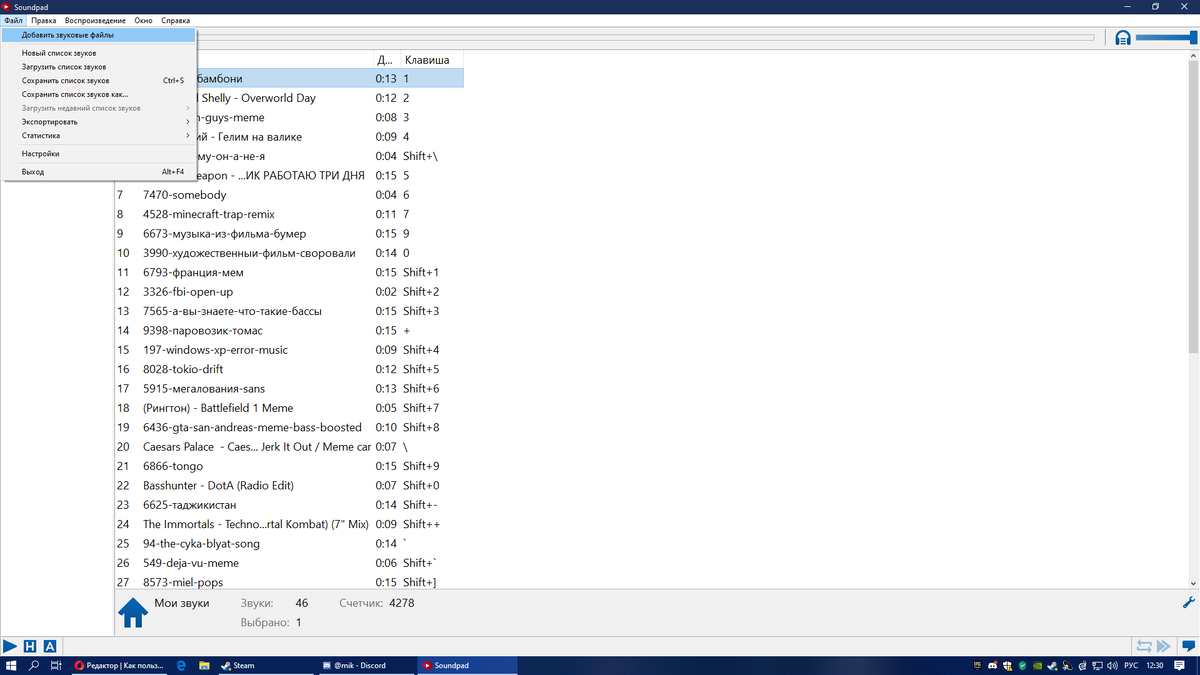Select the '8028-tokio-drift' sound

tap(289, 369)
